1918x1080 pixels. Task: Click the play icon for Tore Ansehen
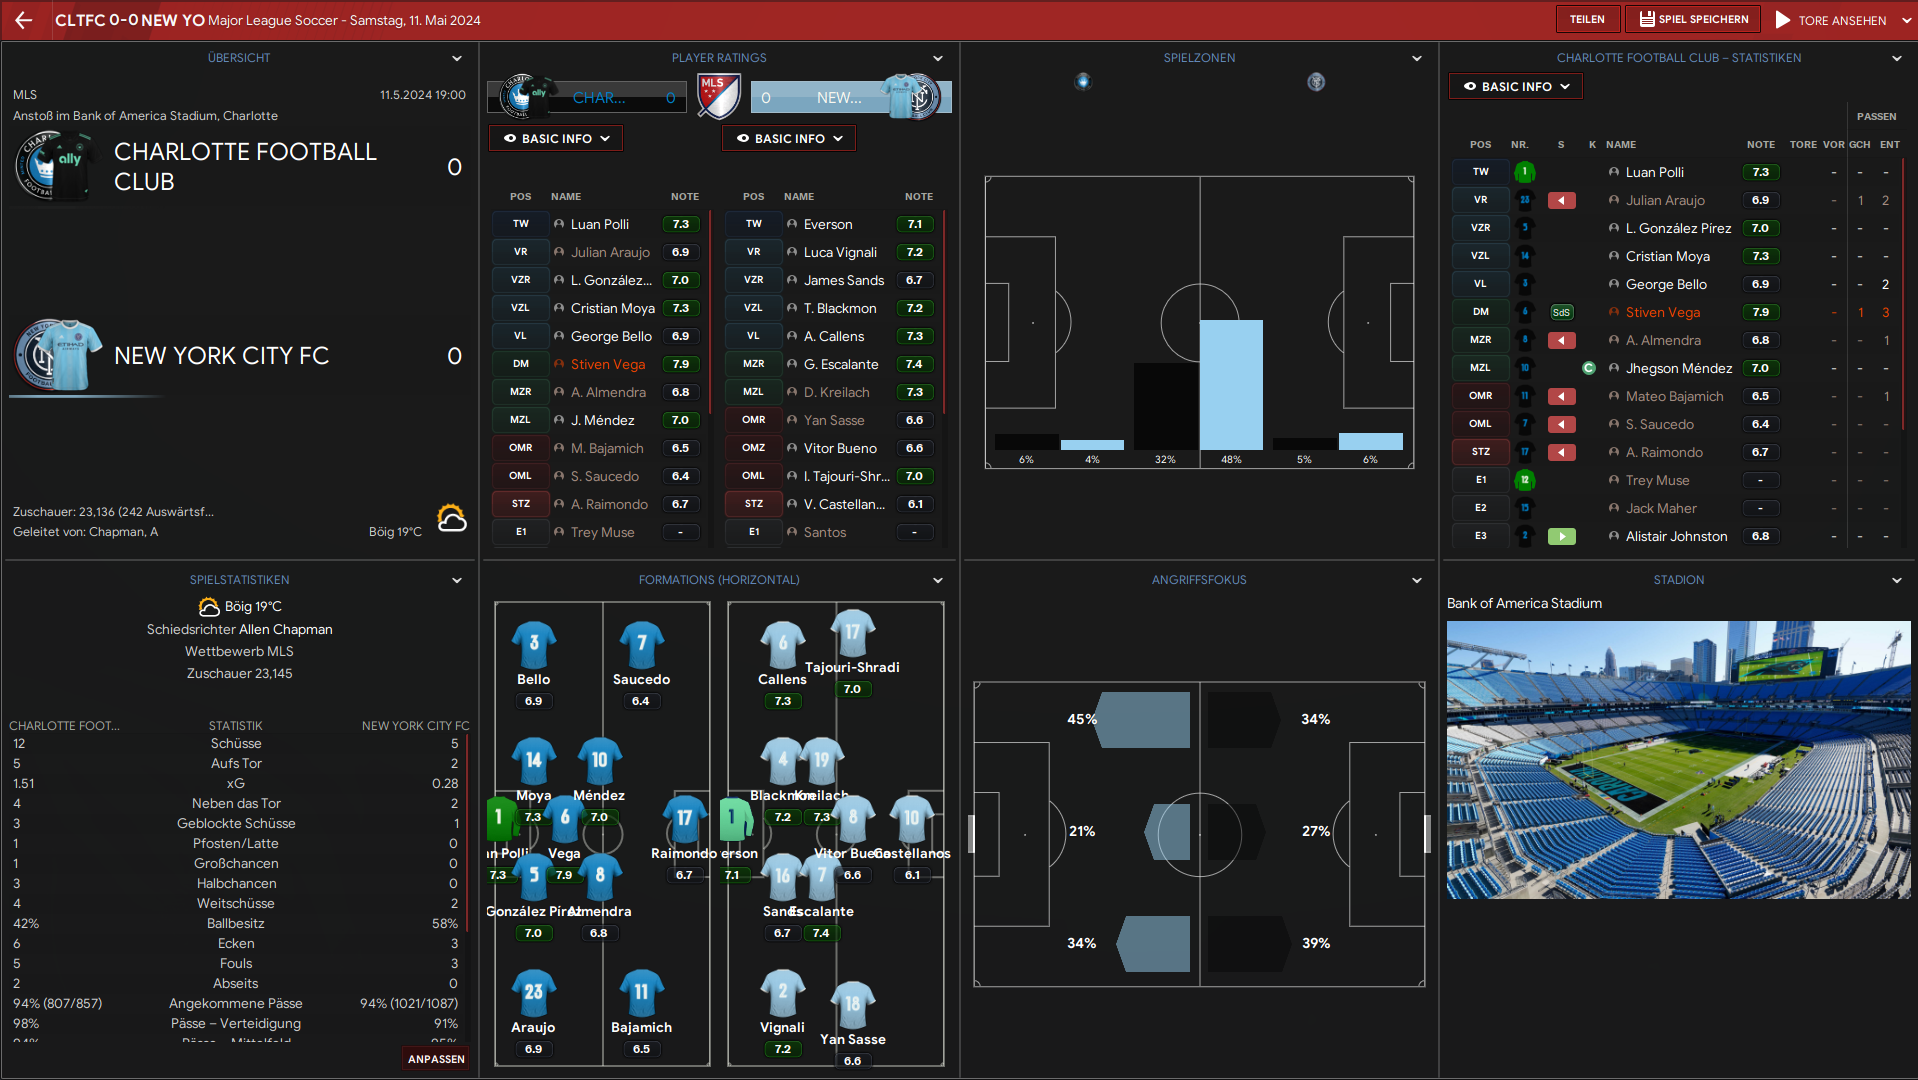[x=1783, y=20]
